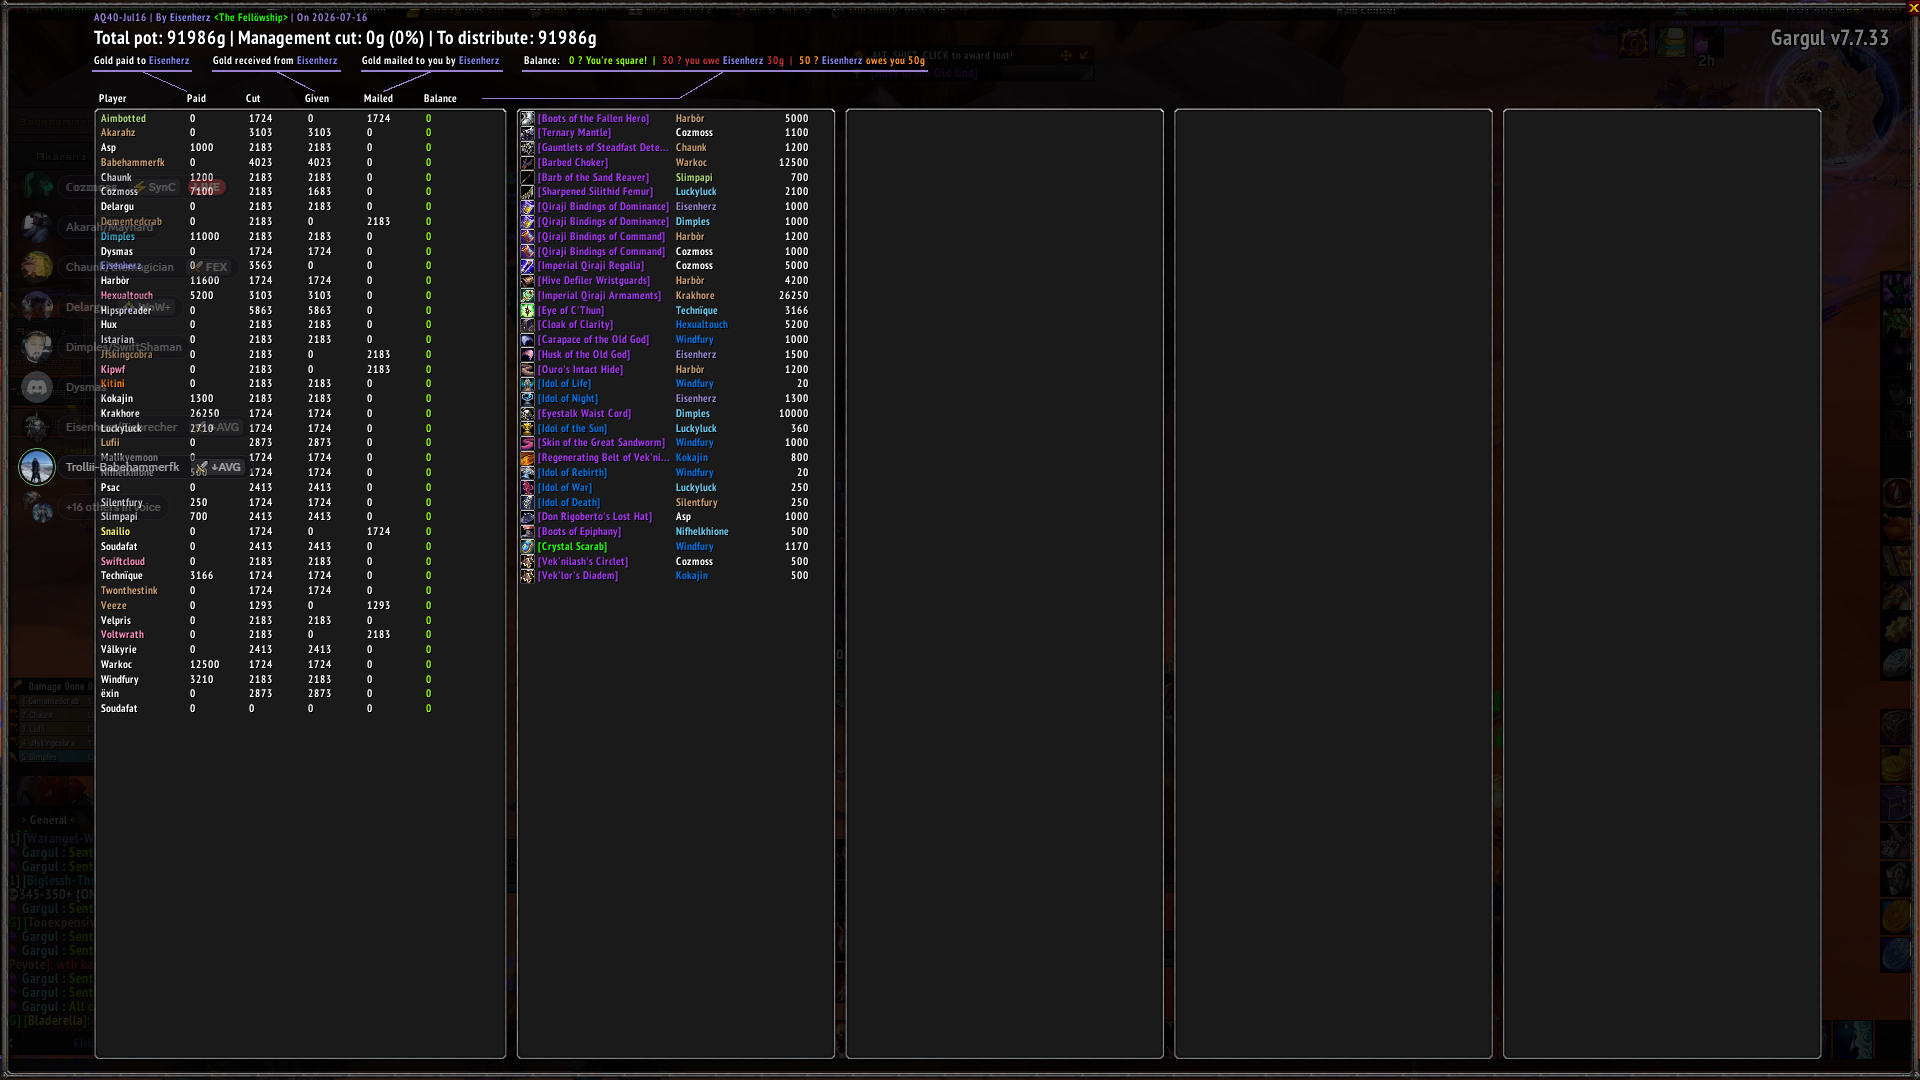Click the Idol of War icon

point(527,488)
